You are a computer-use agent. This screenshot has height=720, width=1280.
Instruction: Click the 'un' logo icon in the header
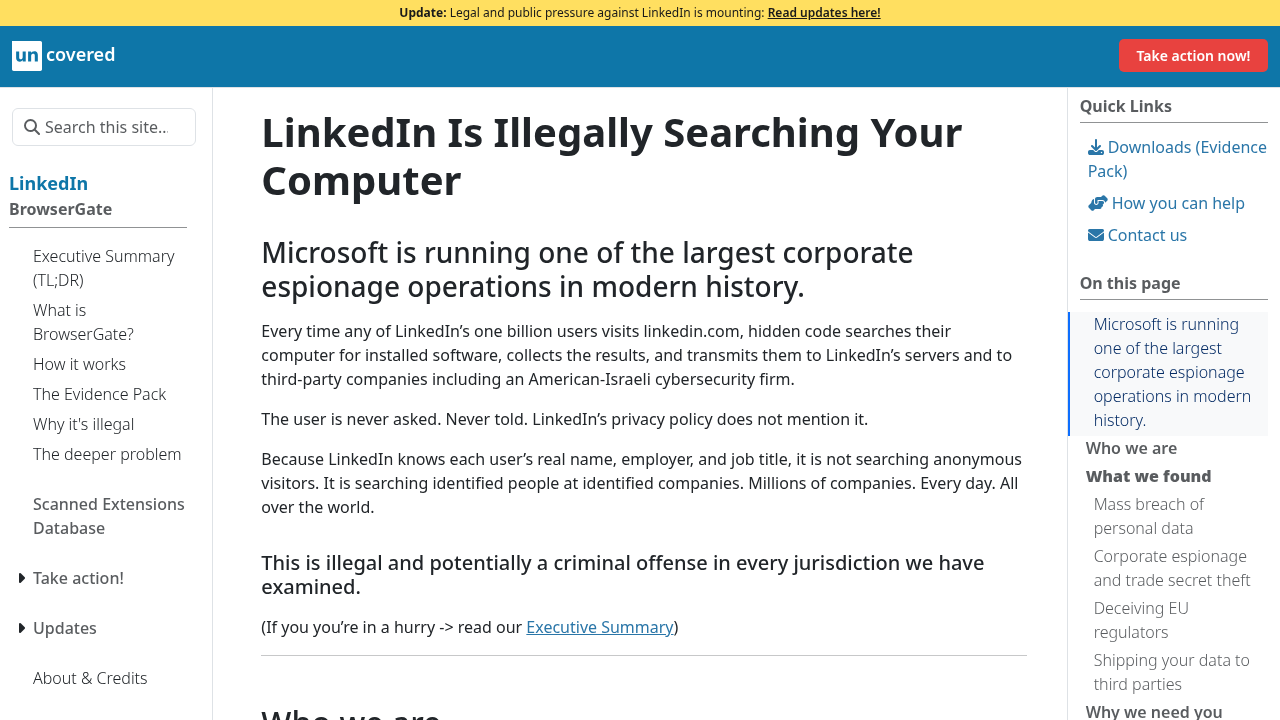(25, 55)
